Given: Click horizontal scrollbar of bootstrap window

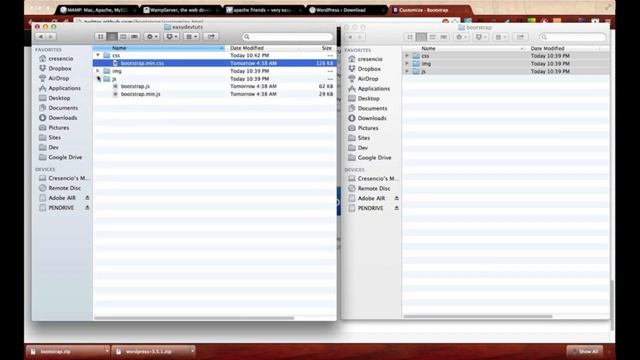Looking at the screenshot, I should click(478, 316).
